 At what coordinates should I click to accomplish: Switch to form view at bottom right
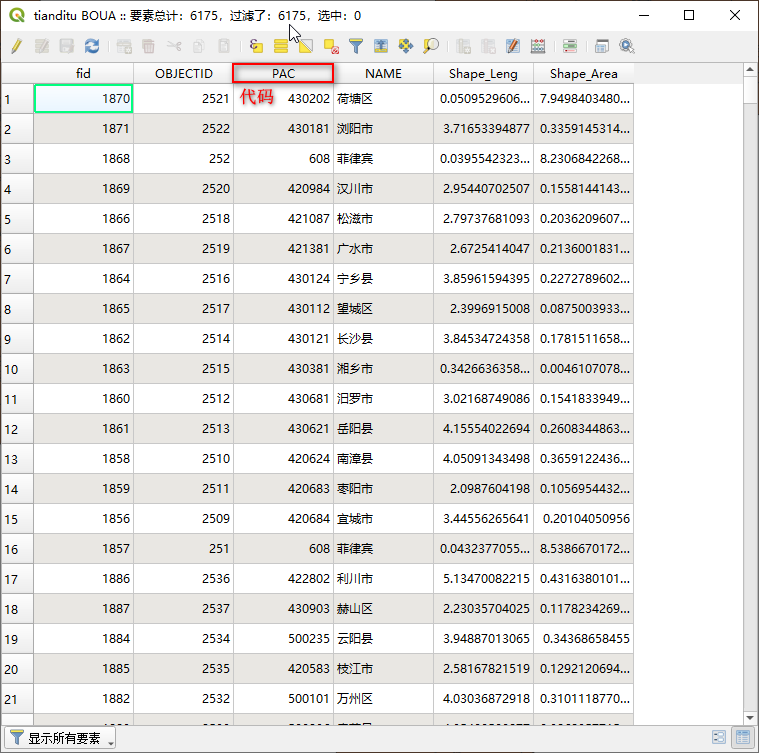(x=719, y=737)
